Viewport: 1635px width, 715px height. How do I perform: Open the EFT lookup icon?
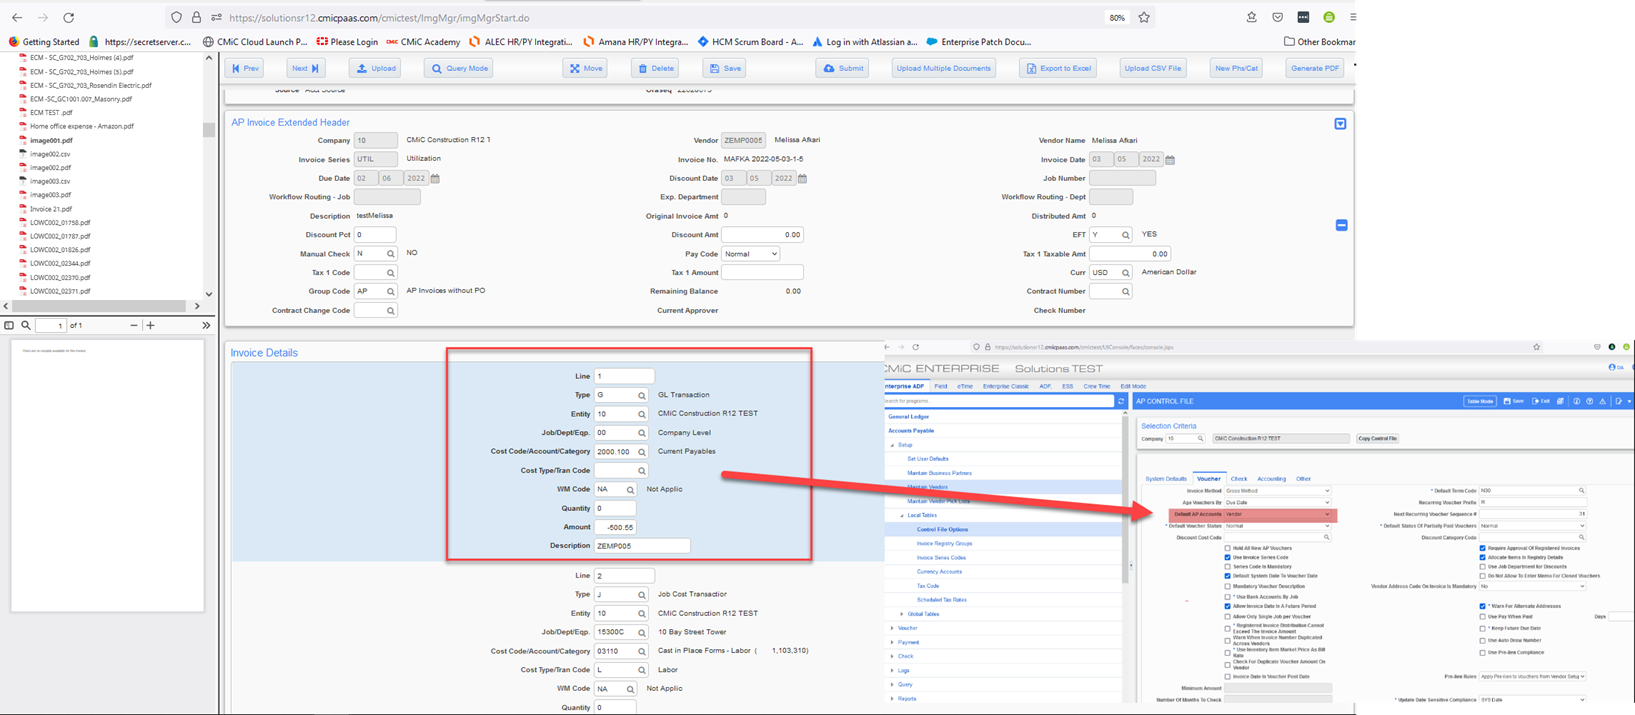pyautogui.click(x=1126, y=235)
